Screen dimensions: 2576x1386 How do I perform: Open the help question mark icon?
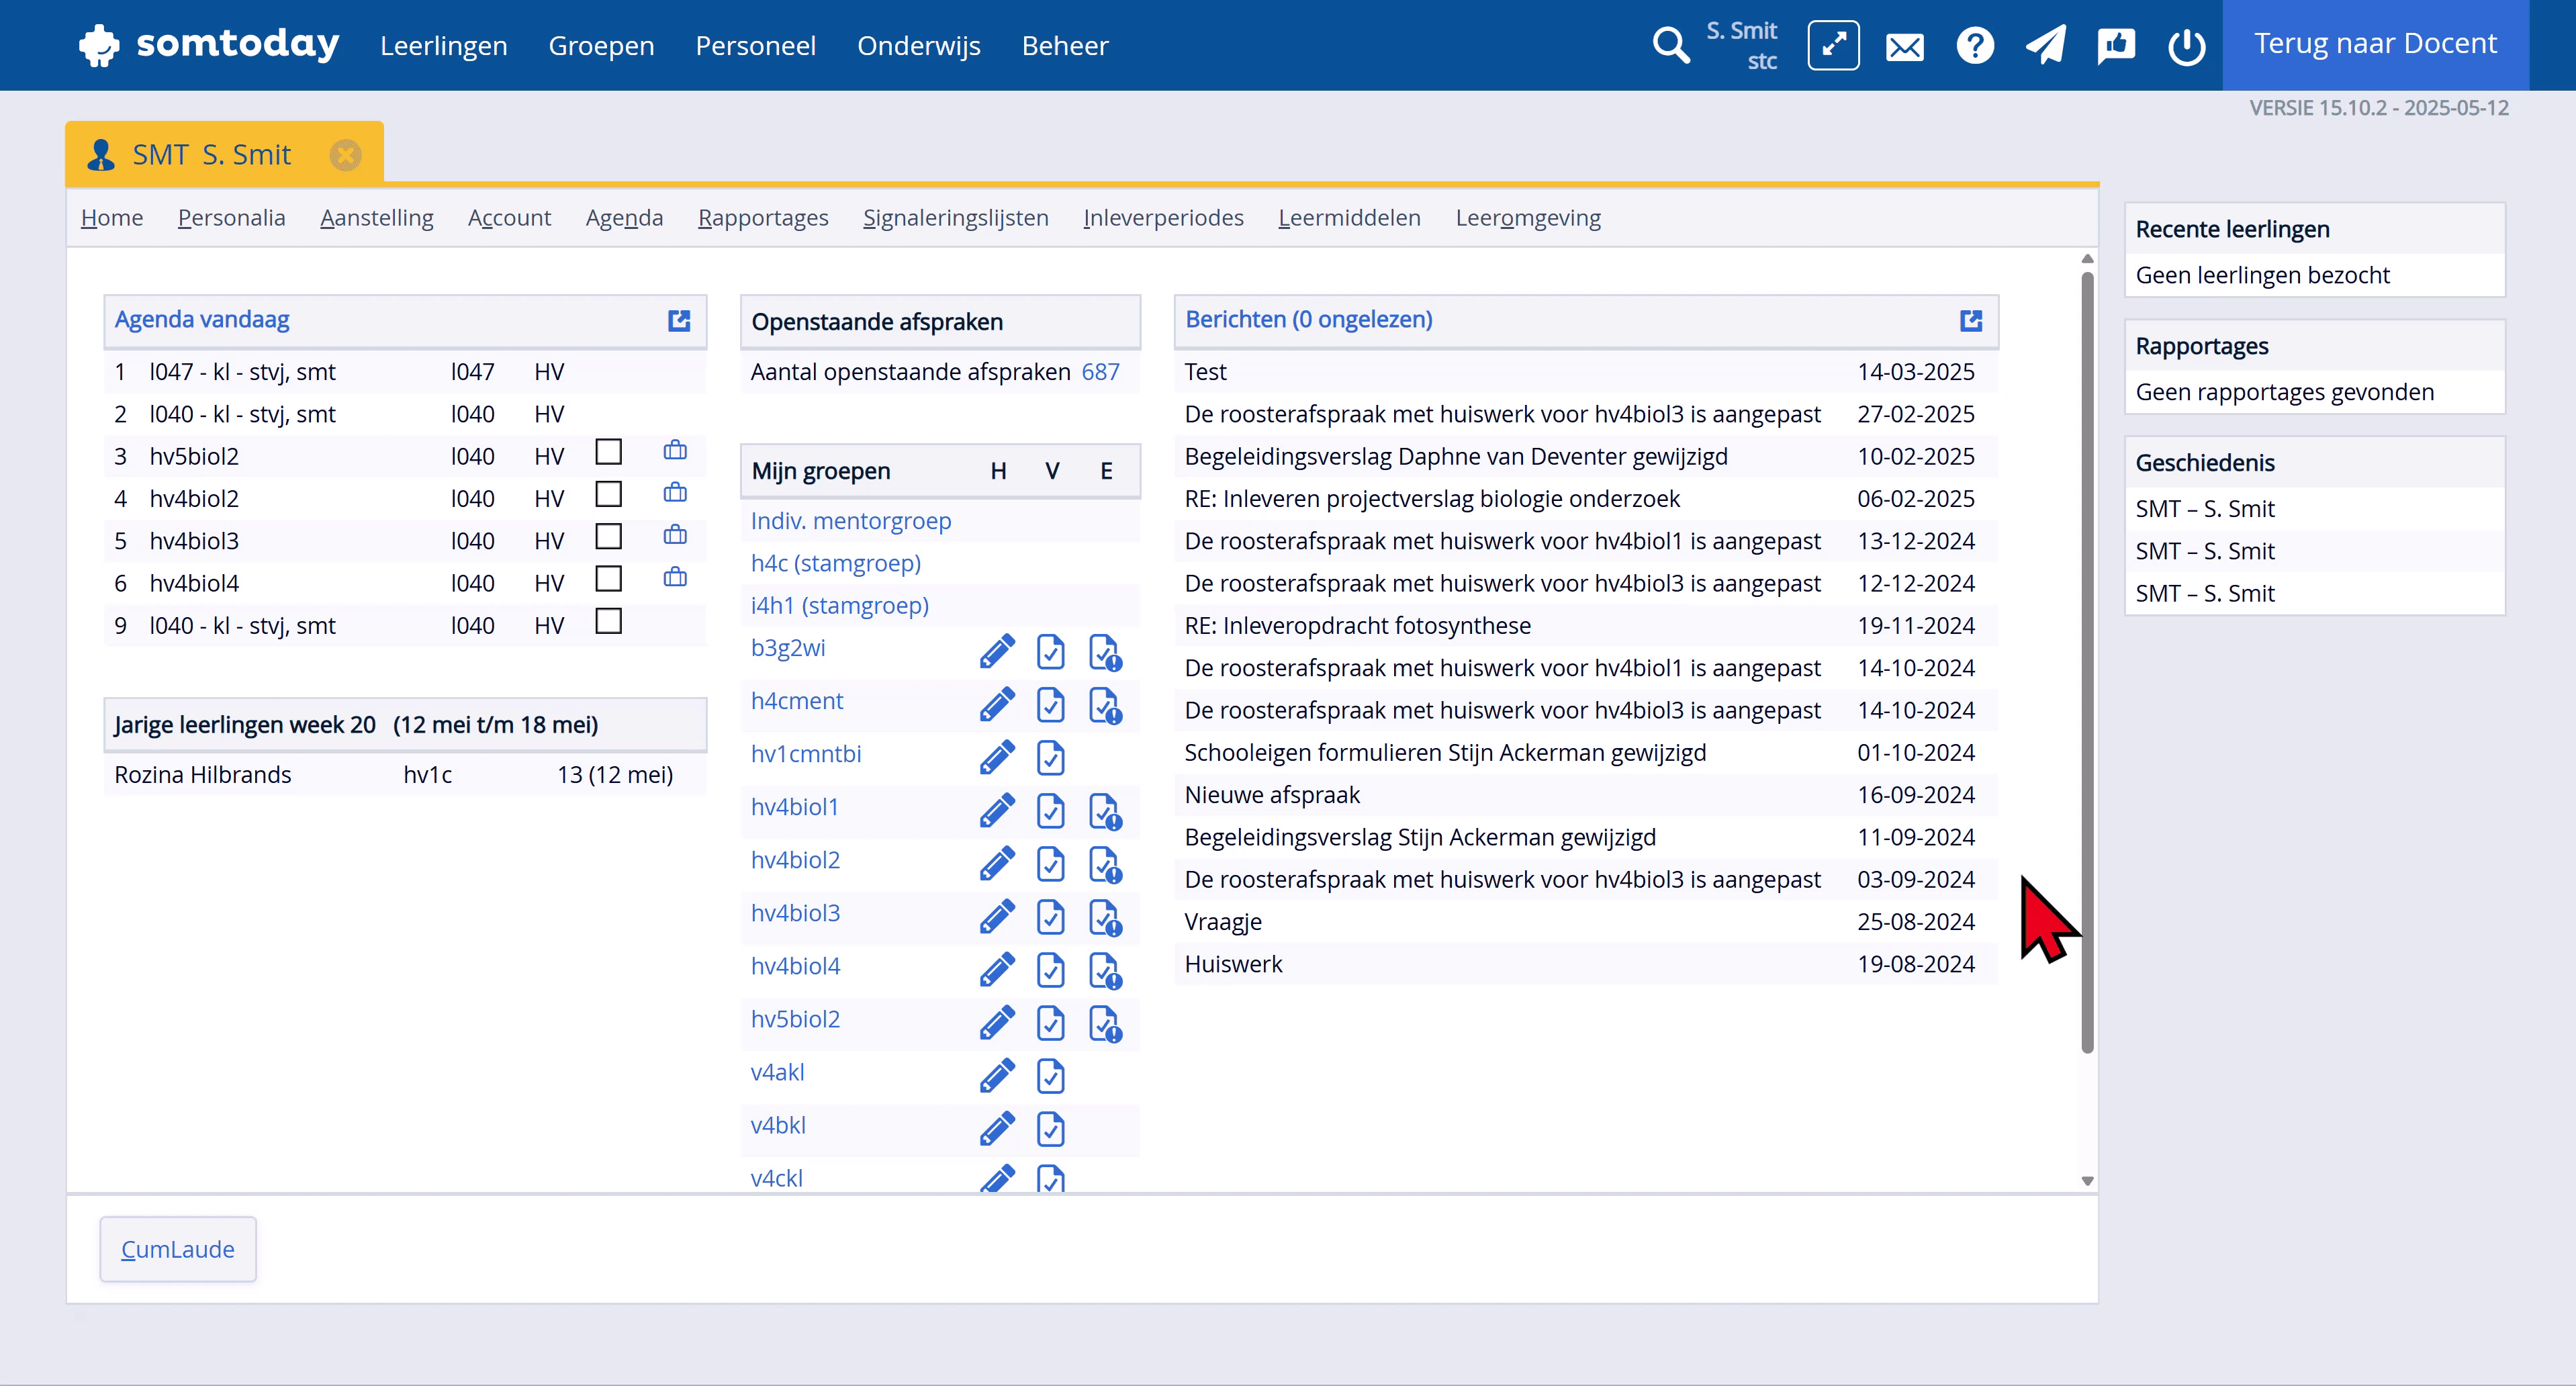click(x=1975, y=46)
